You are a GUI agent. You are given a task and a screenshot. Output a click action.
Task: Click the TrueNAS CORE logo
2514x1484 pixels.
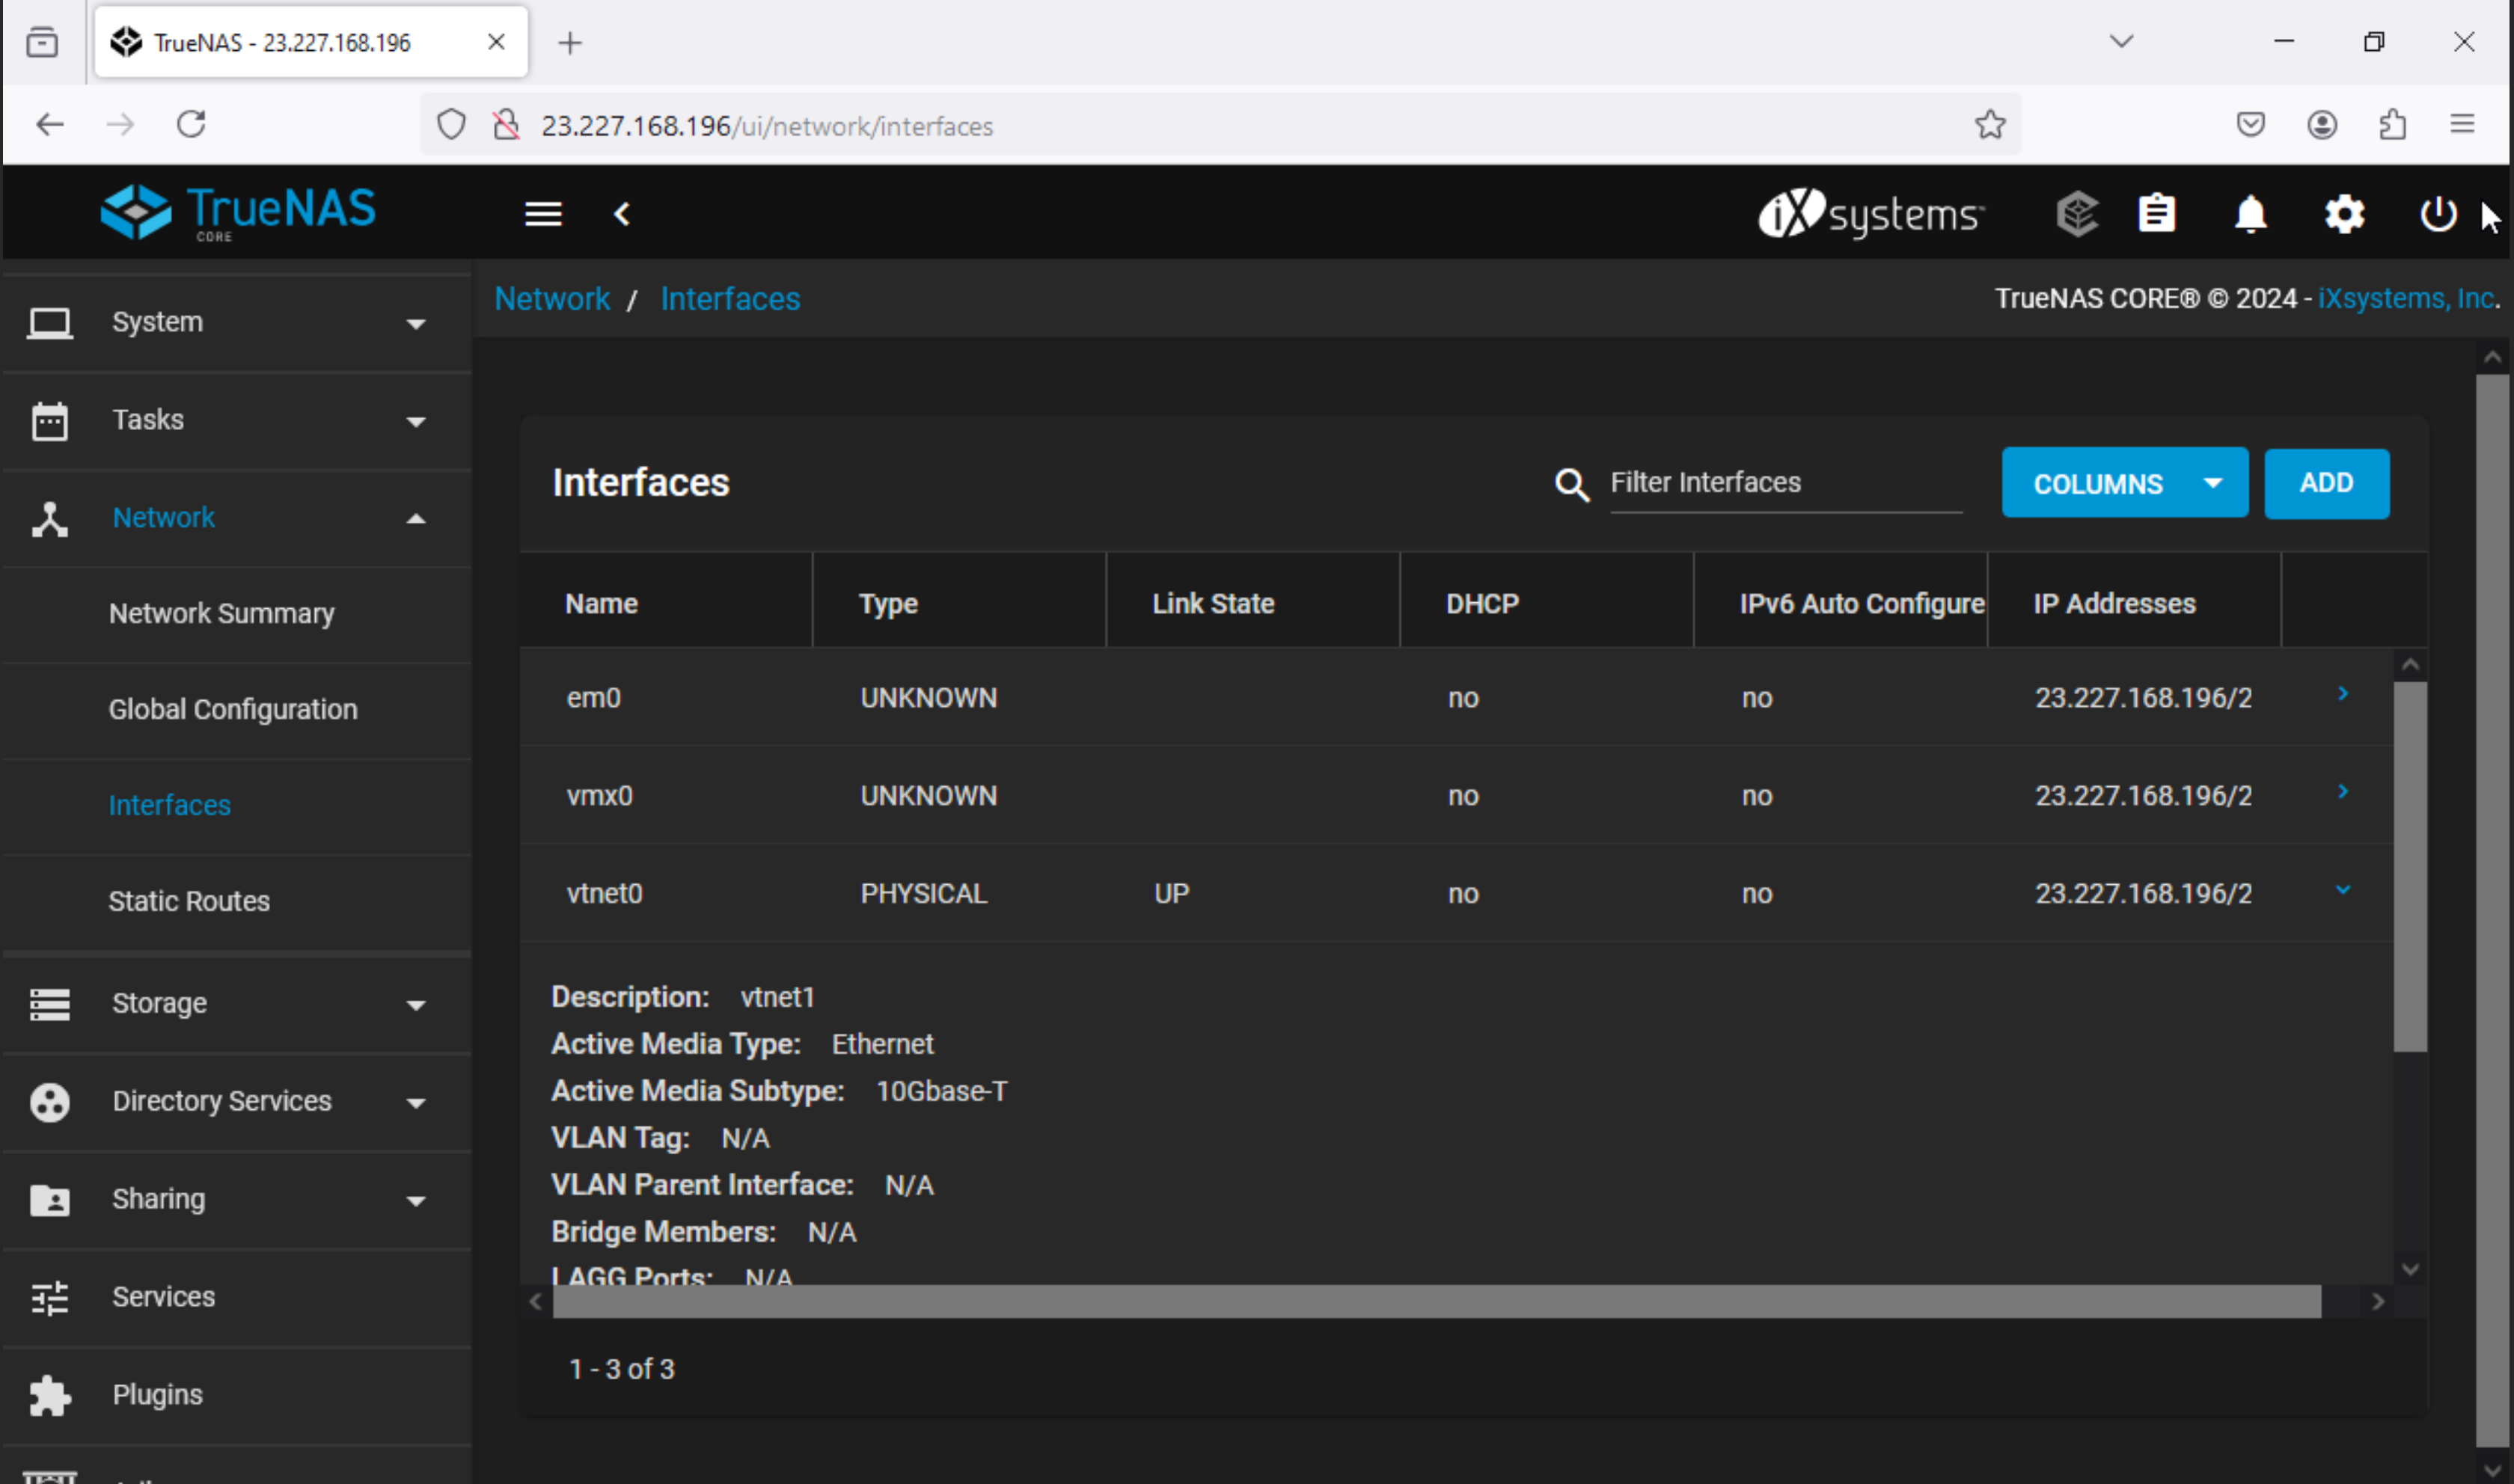[x=238, y=212]
